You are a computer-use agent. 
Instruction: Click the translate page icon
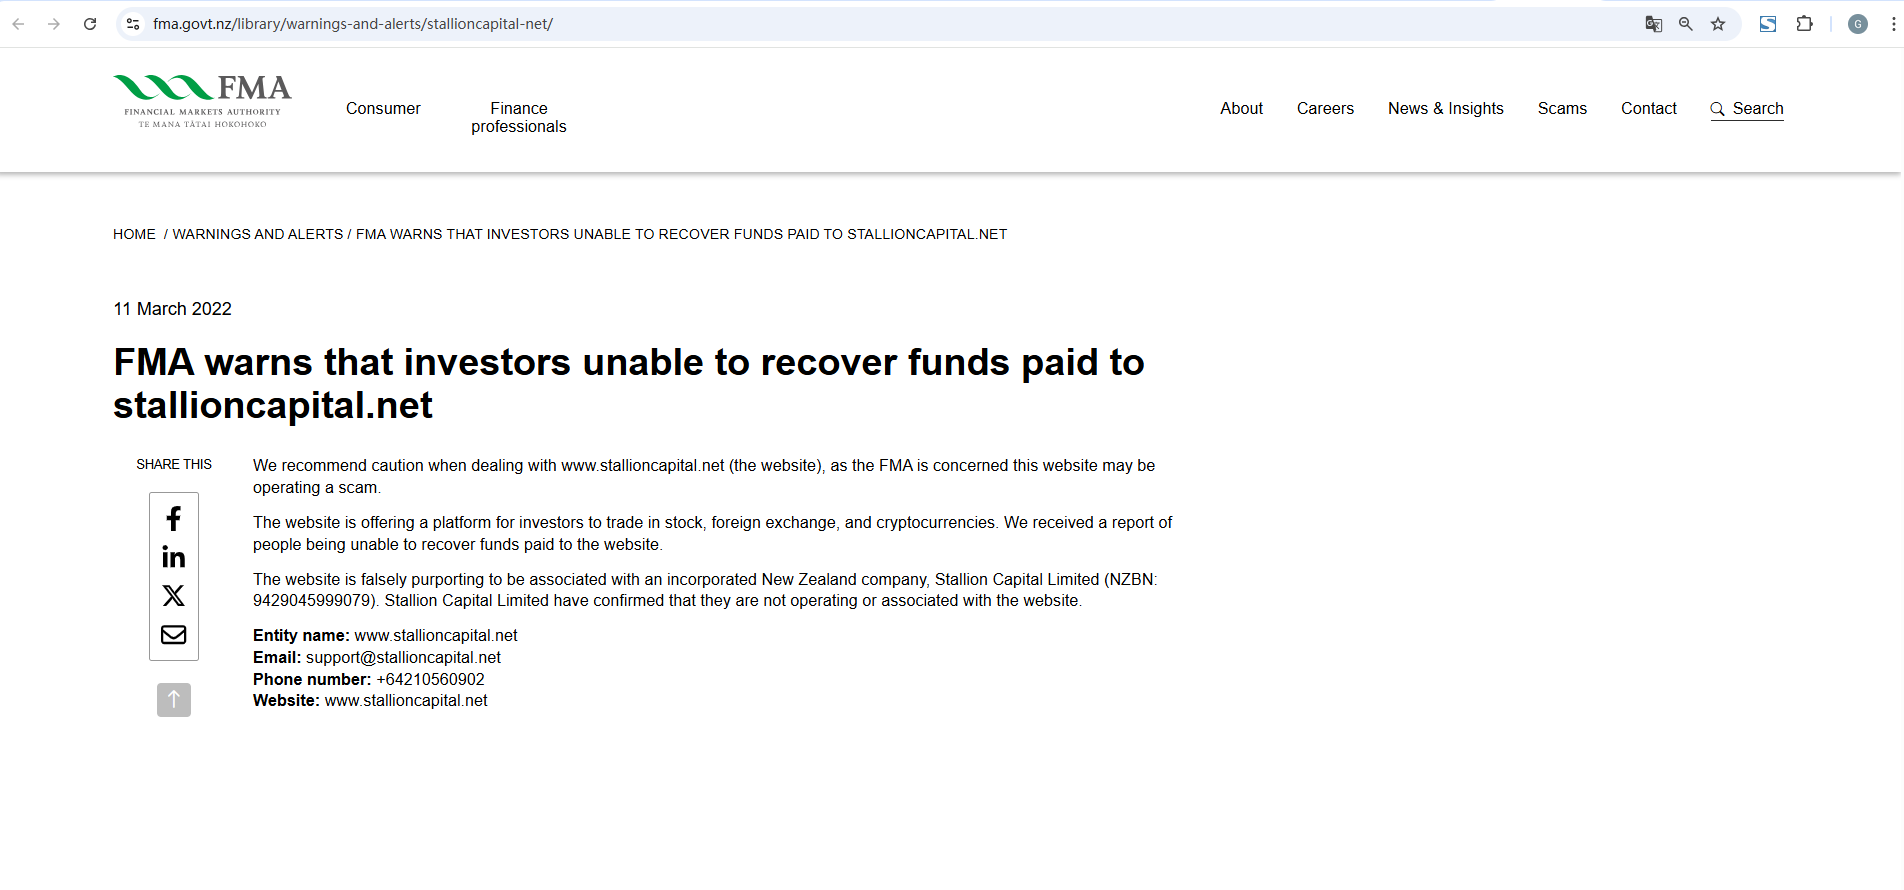(x=1654, y=24)
